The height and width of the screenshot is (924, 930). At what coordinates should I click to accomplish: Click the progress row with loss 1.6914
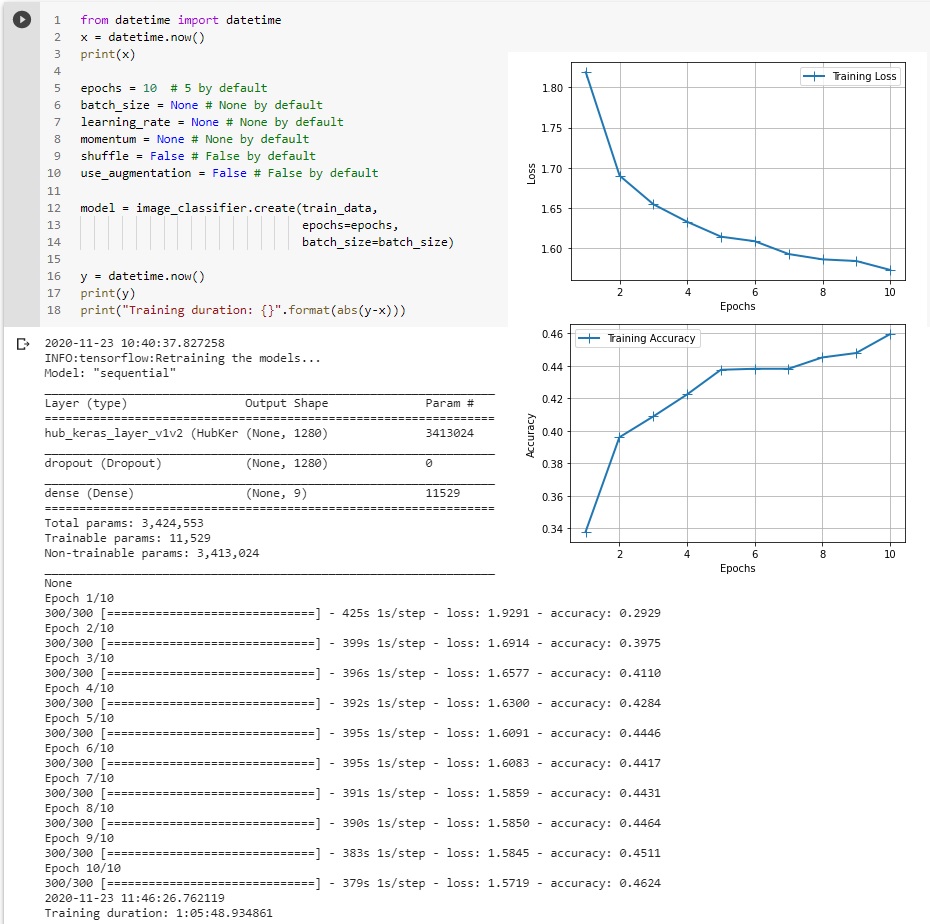click(x=352, y=643)
